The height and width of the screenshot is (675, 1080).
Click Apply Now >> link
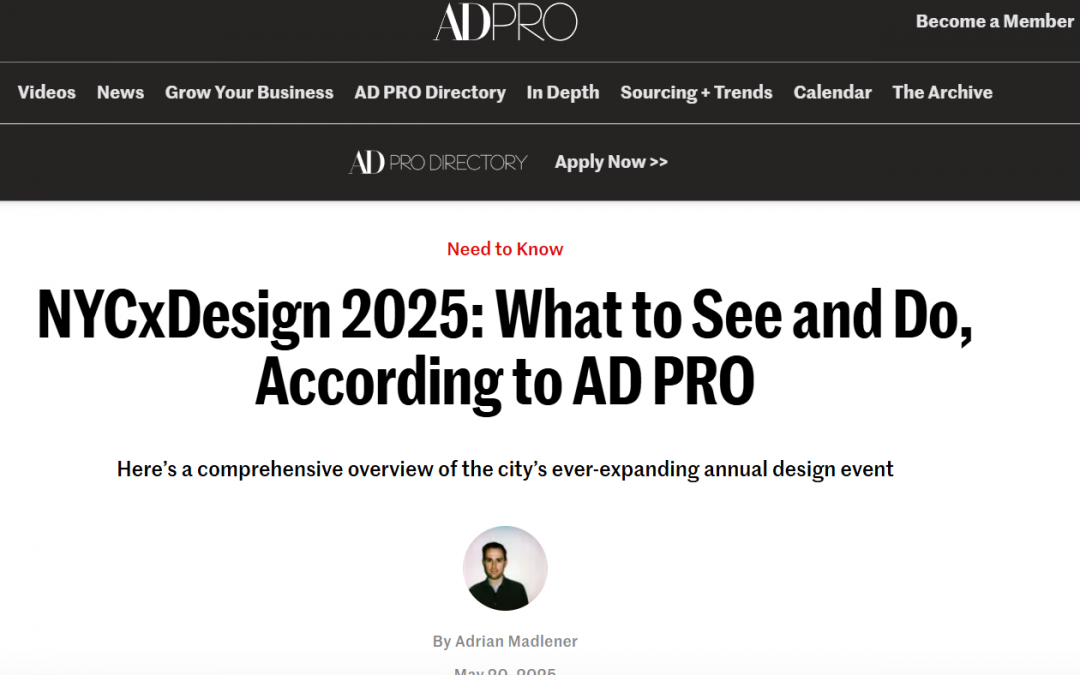tap(611, 162)
